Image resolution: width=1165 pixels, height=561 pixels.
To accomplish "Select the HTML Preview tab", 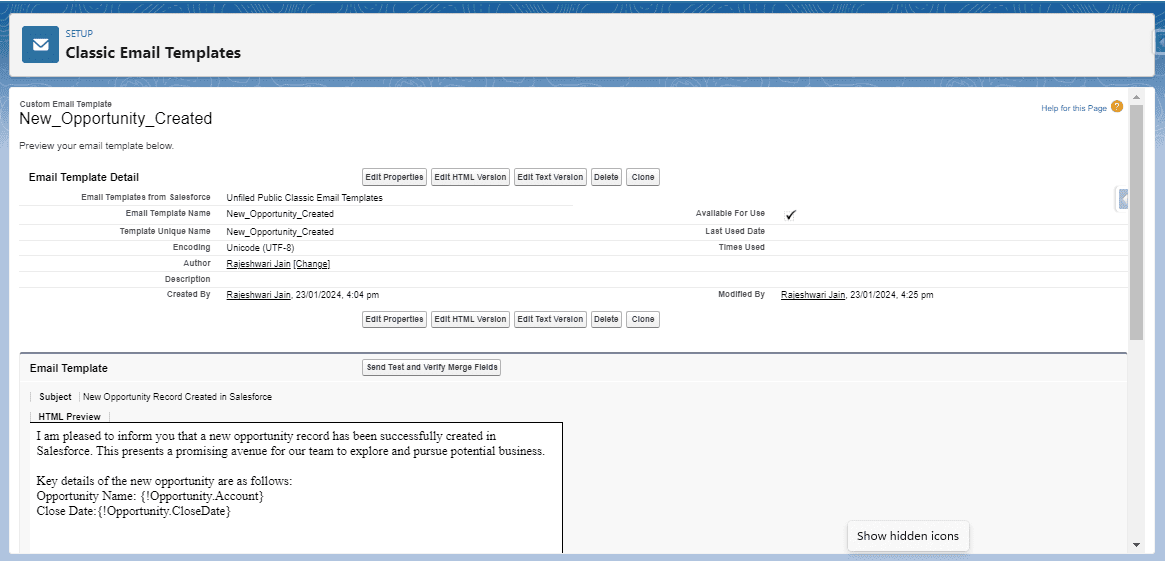I will click(69, 416).
